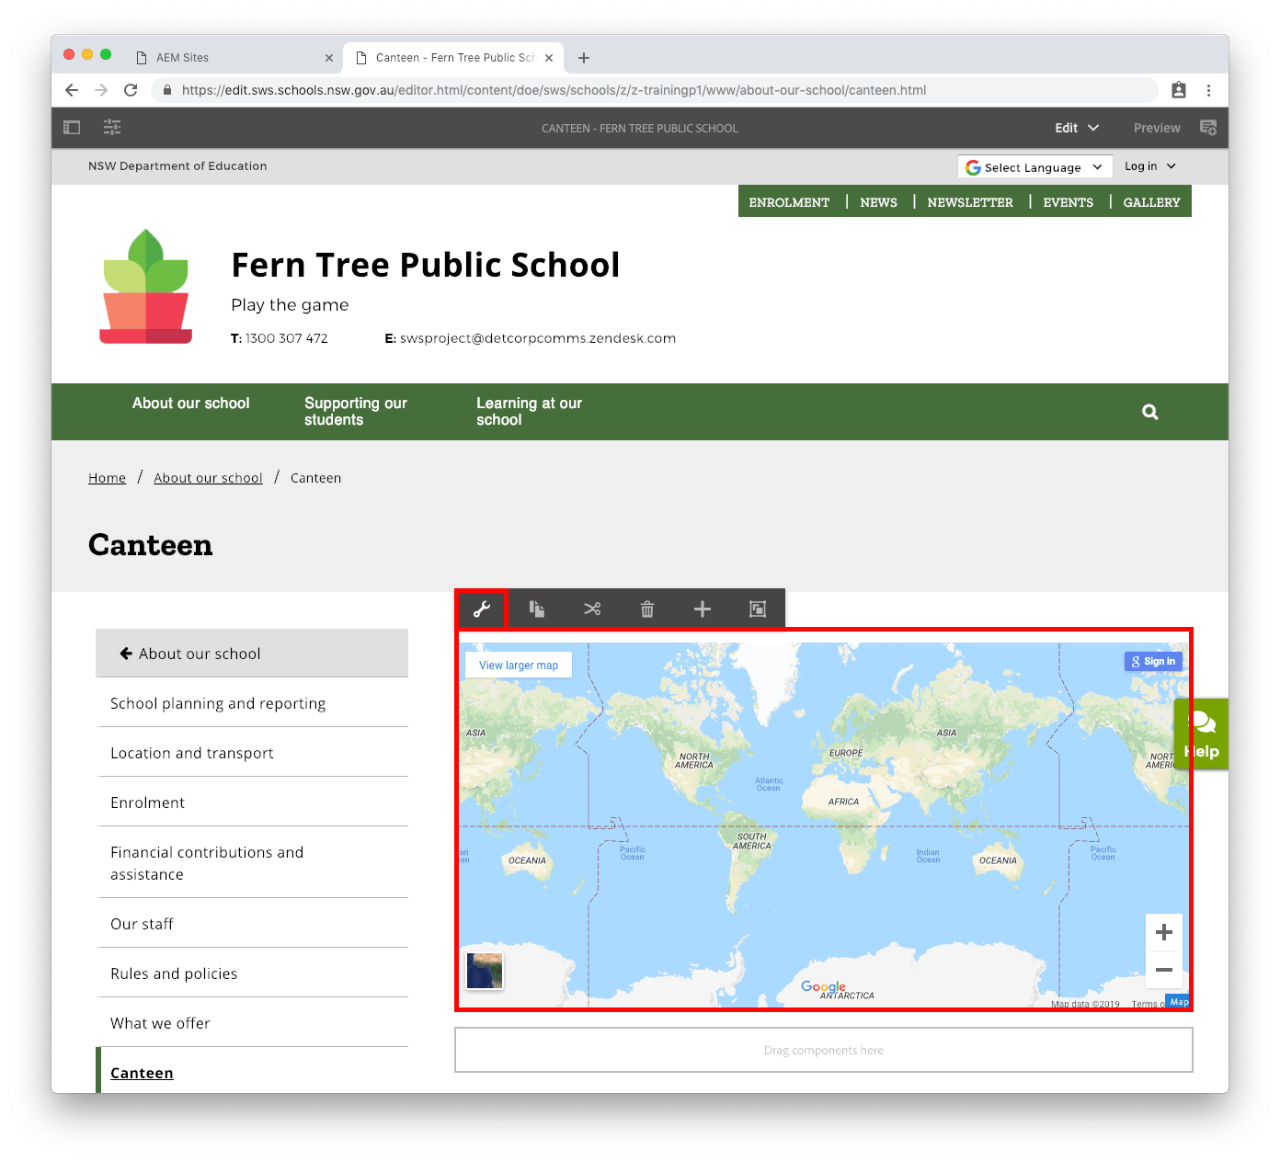This screenshot has width=1280, height=1161.
Task: Click map Sign in button
Action: [1154, 661]
